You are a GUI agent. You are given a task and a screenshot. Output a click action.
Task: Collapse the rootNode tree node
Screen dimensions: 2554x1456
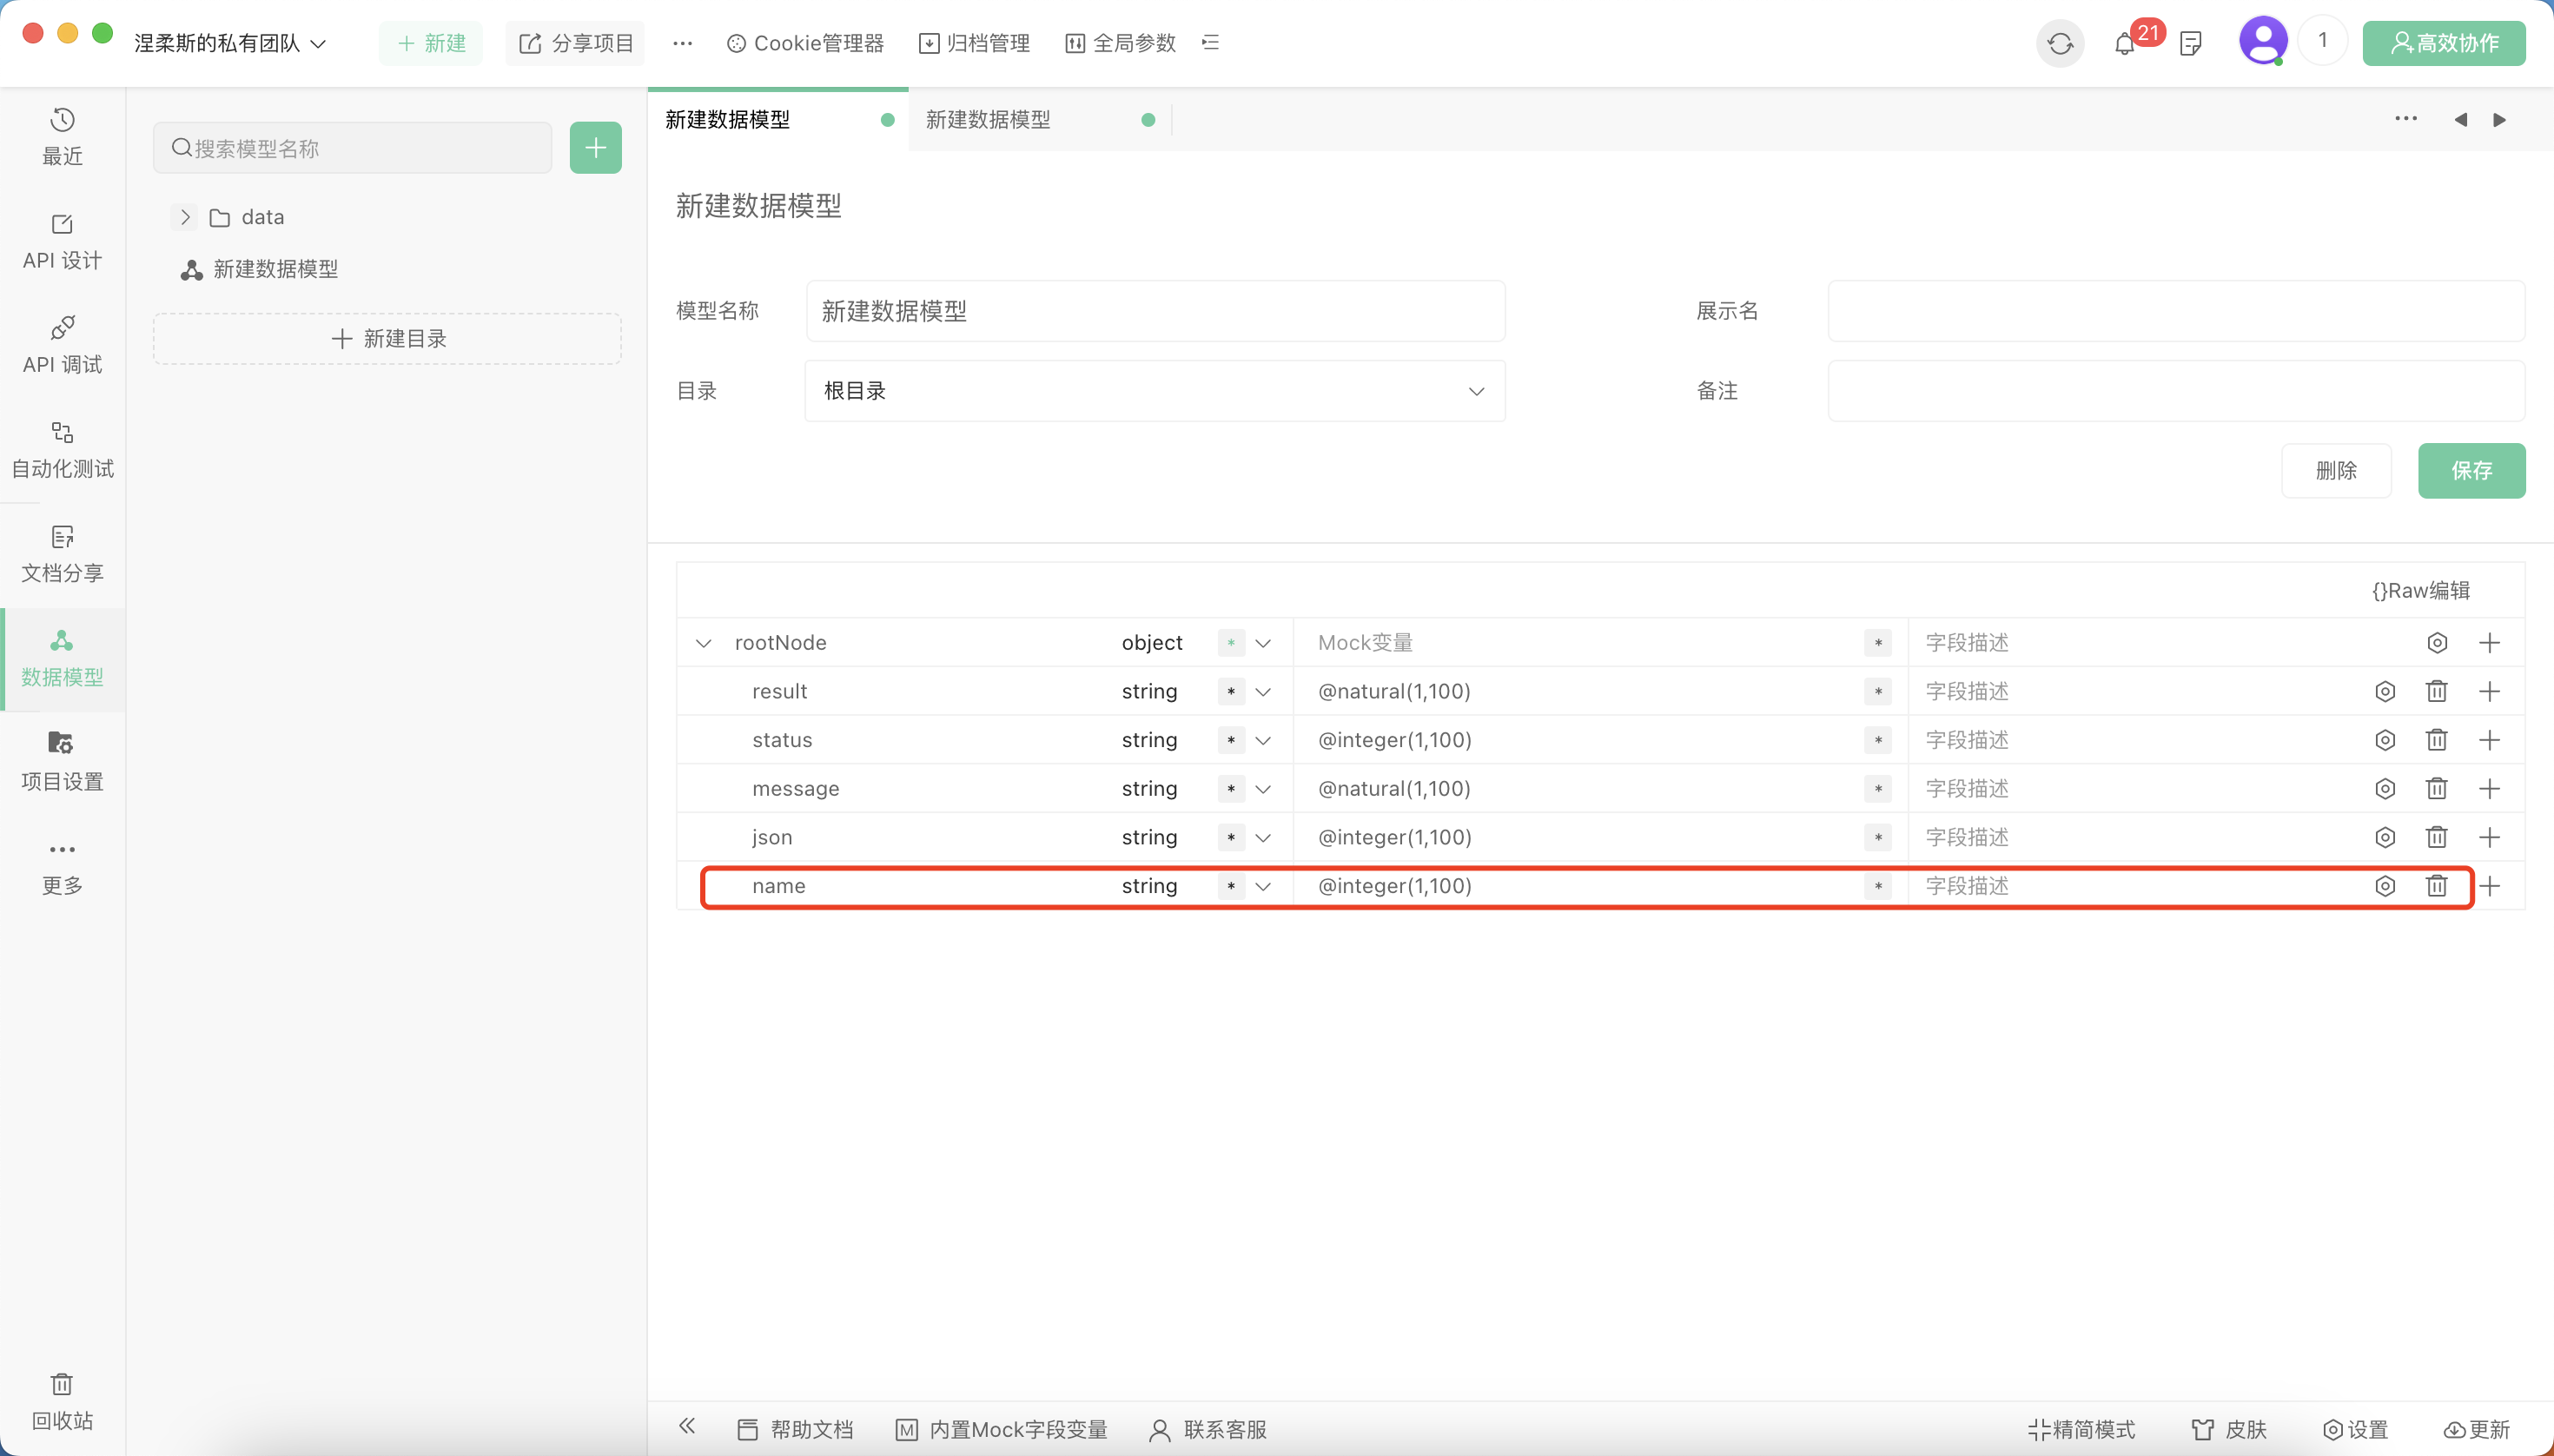click(703, 643)
